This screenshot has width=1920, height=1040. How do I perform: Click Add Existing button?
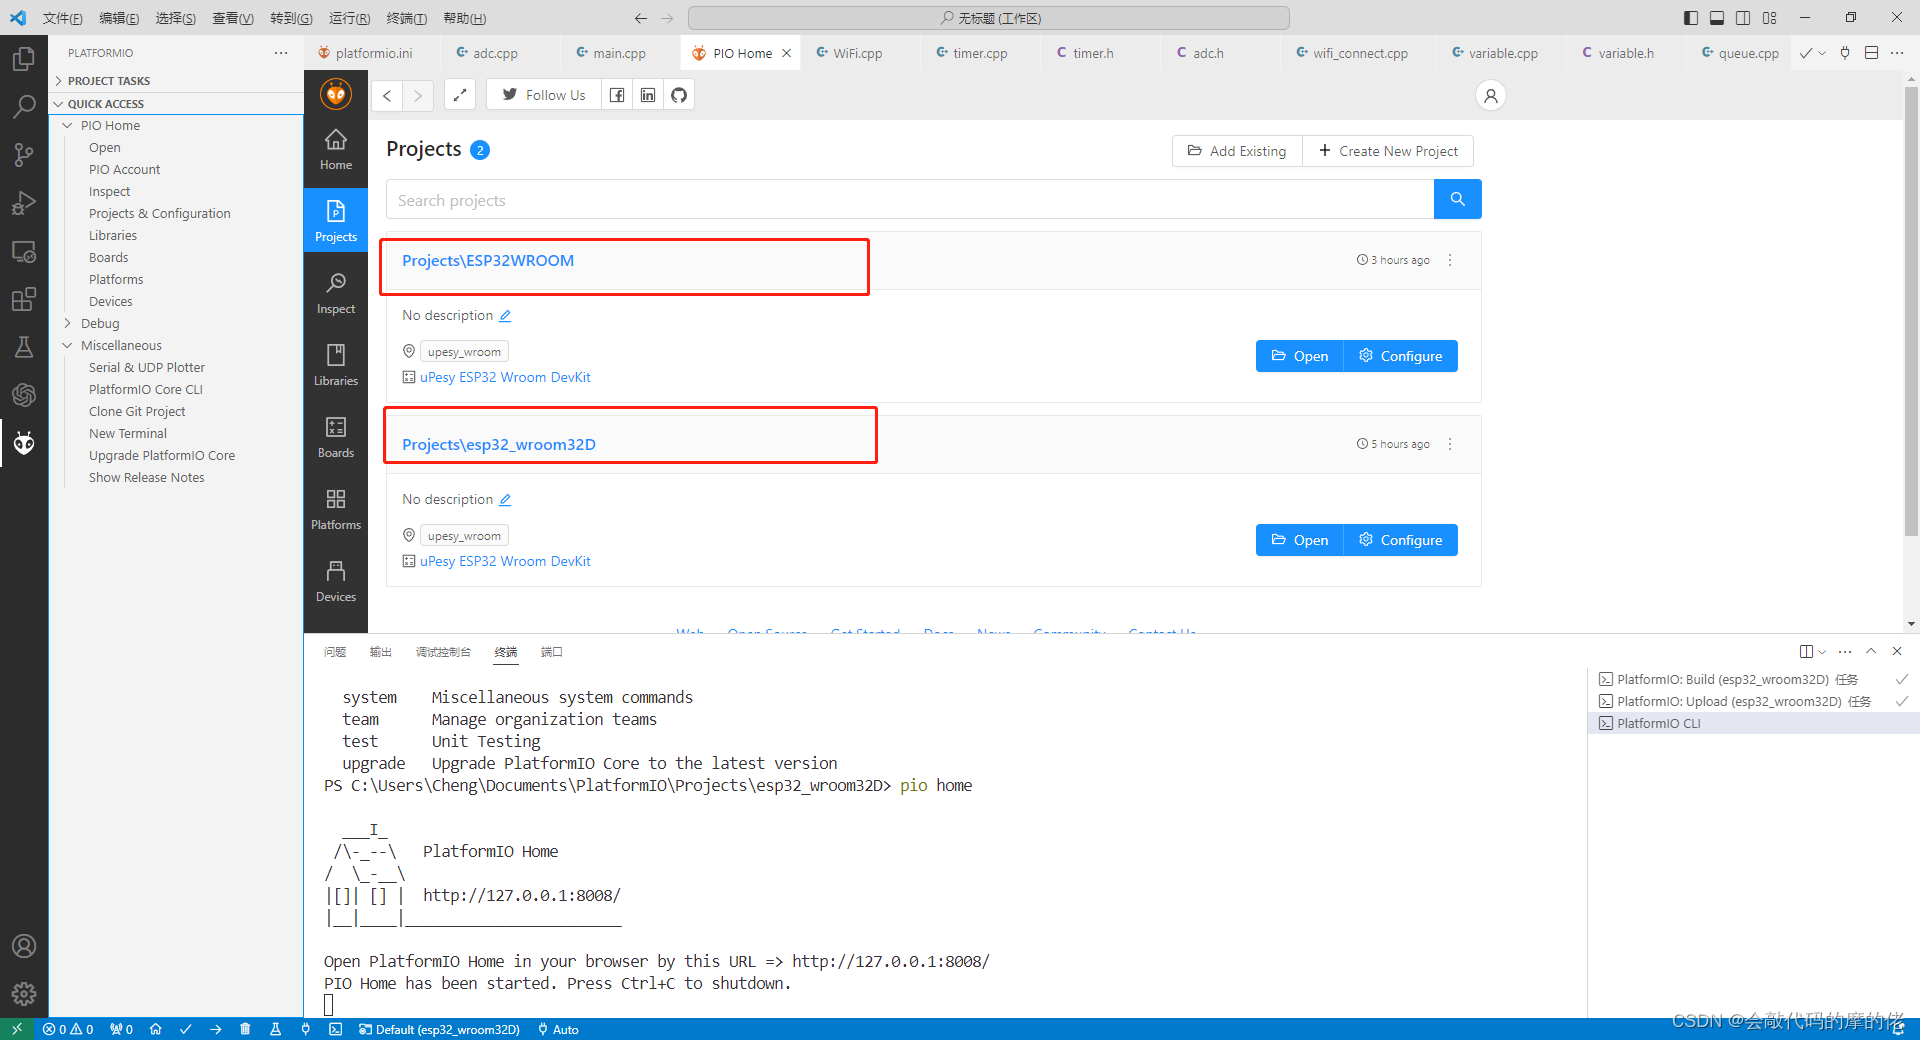pyautogui.click(x=1237, y=151)
